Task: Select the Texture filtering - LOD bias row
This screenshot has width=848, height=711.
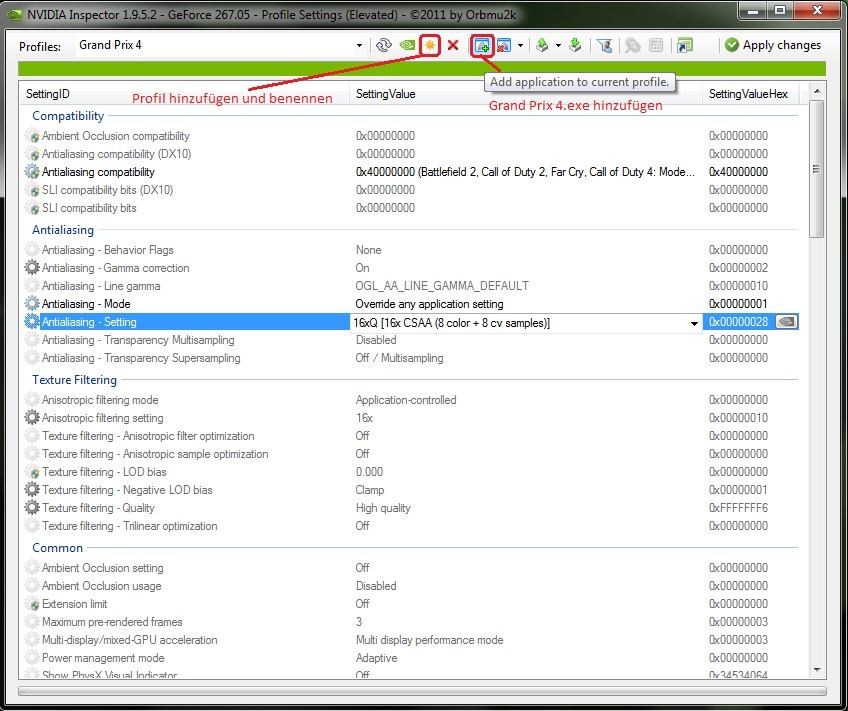Action: pyautogui.click(x=411, y=472)
